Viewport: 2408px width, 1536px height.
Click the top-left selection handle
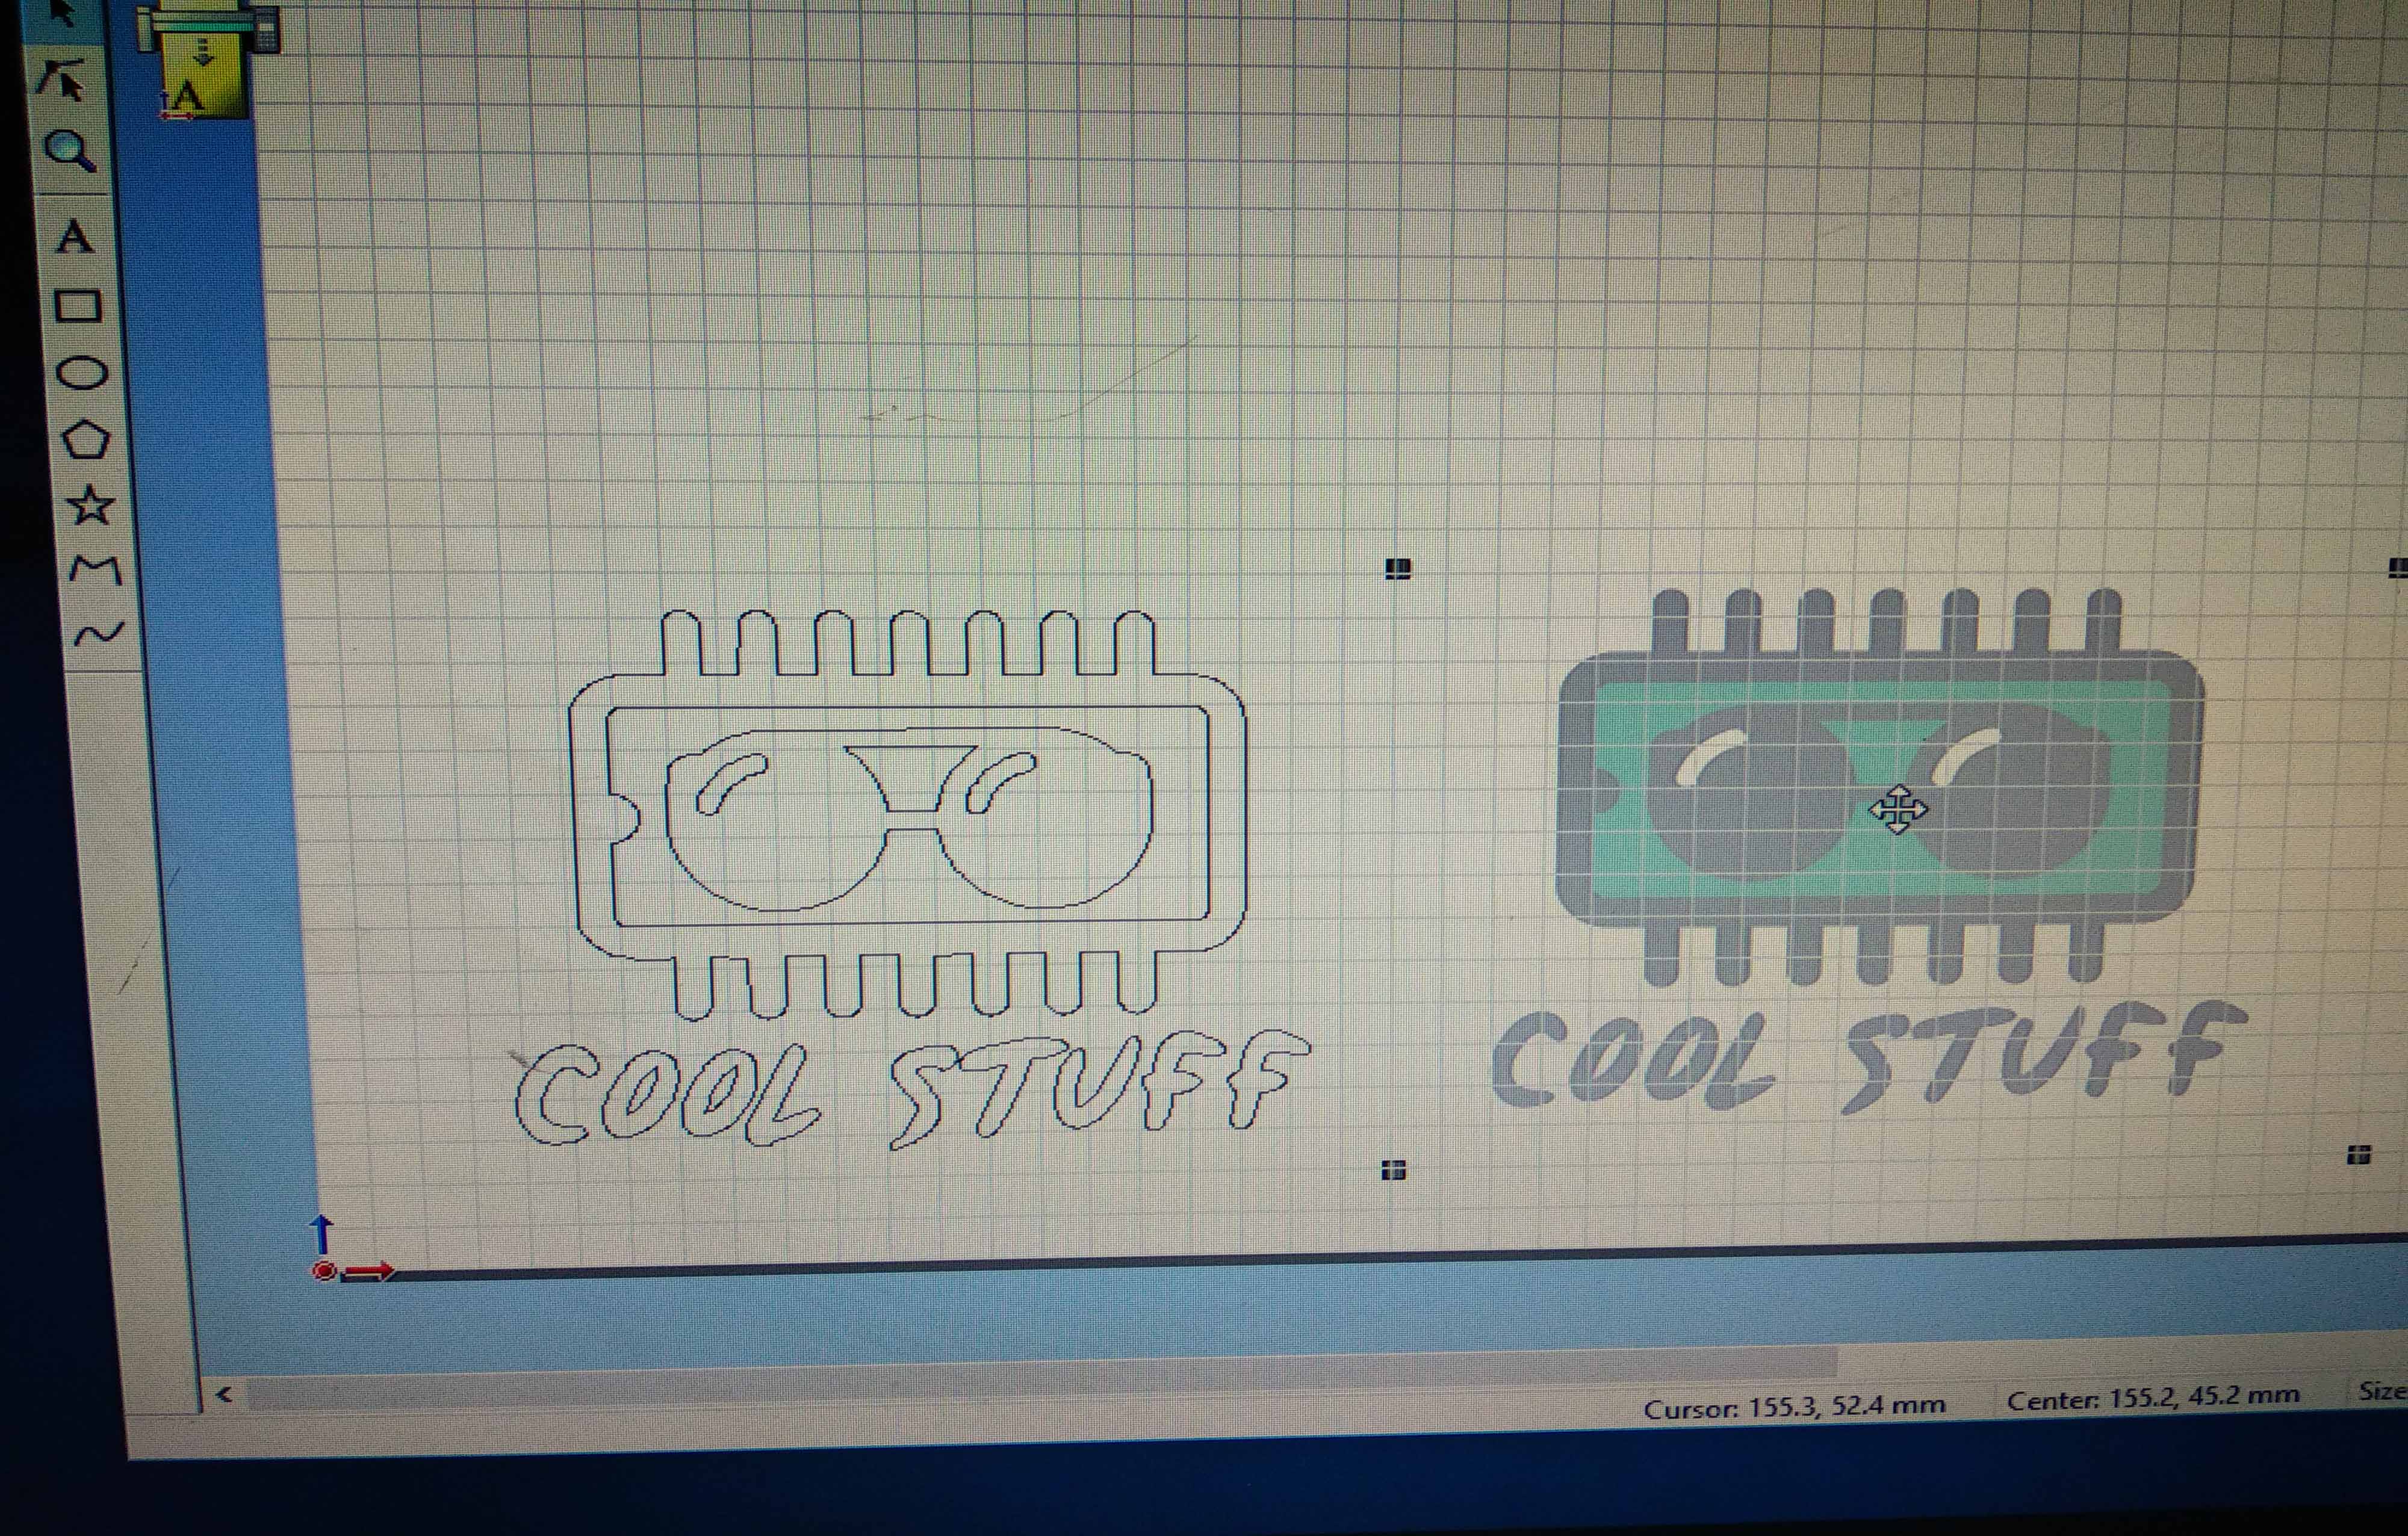1398,569
